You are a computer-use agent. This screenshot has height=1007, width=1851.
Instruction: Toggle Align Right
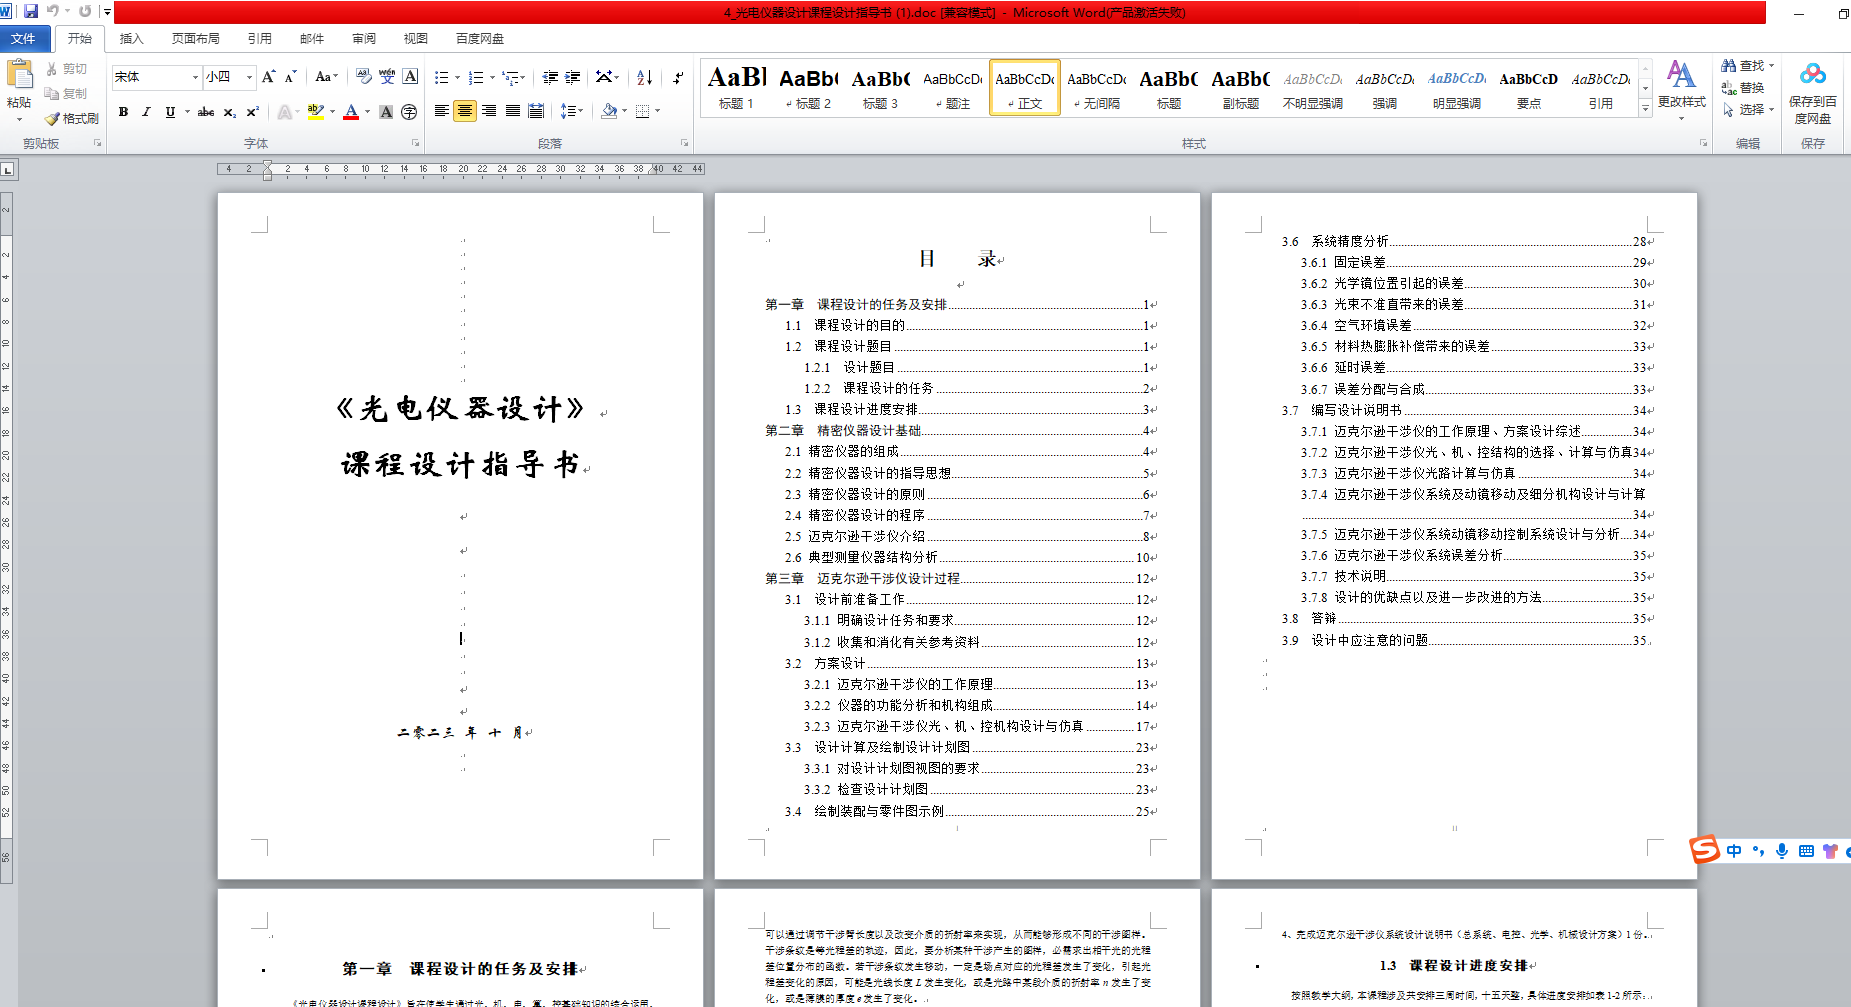point(489,111)
